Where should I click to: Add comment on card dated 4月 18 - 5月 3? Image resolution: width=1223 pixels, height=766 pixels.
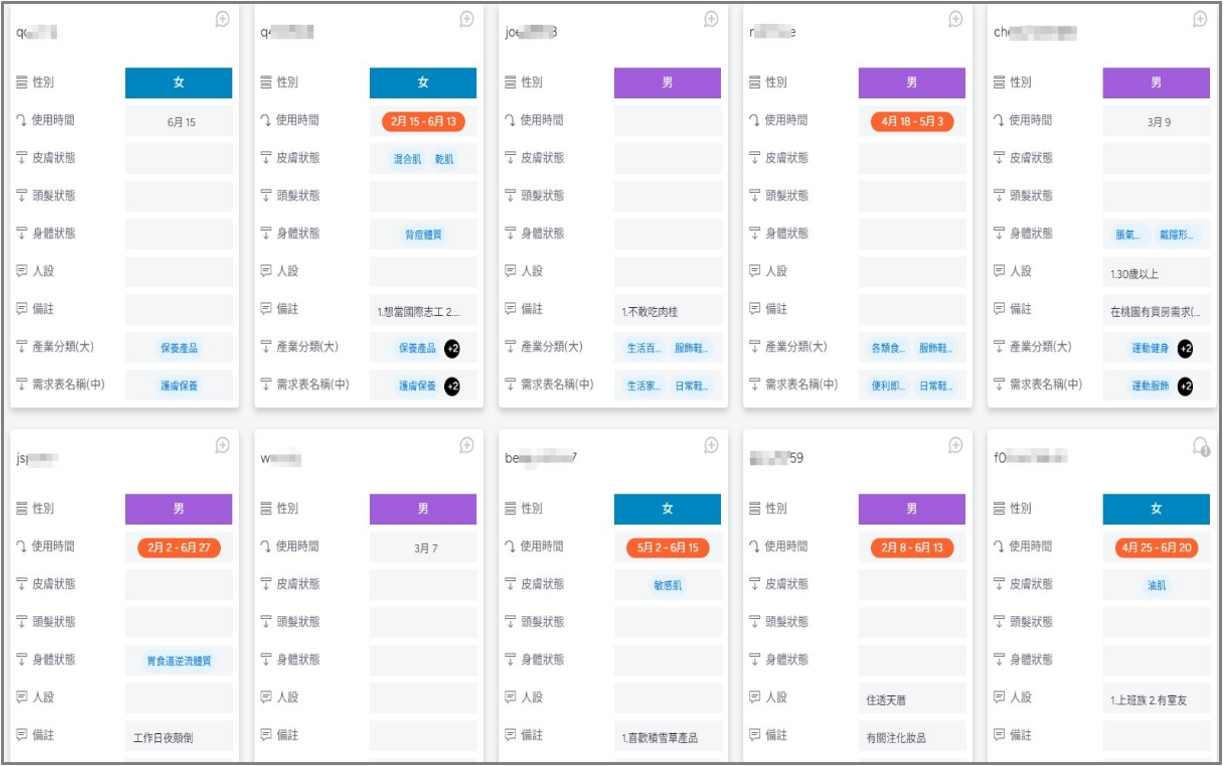point(955,19)
